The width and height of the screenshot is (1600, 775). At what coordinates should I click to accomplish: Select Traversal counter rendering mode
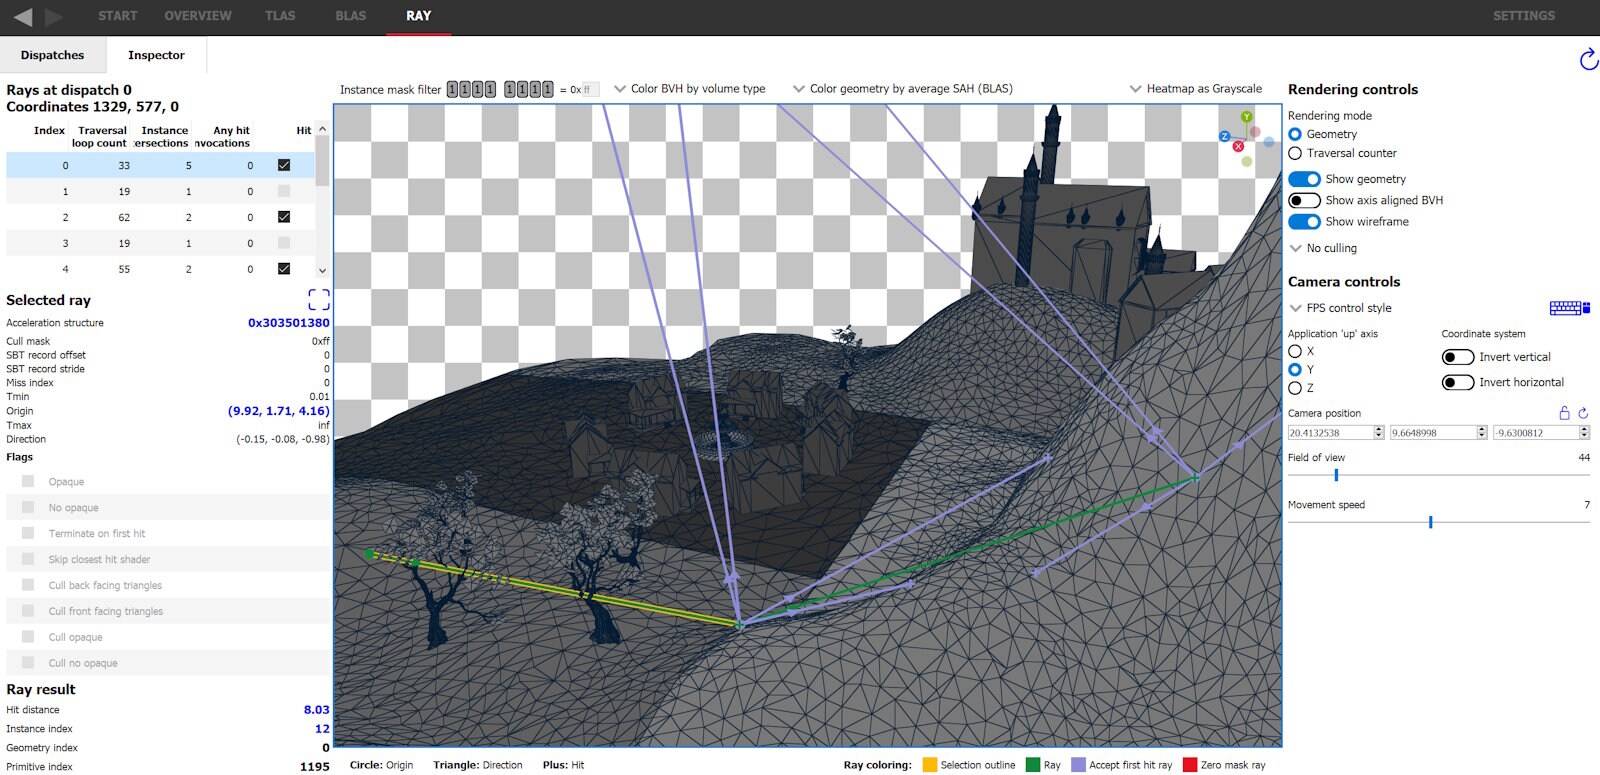[1295, 154]
